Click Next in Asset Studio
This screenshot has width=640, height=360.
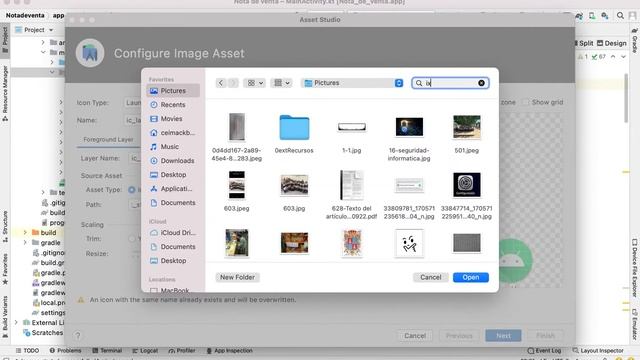503,336
